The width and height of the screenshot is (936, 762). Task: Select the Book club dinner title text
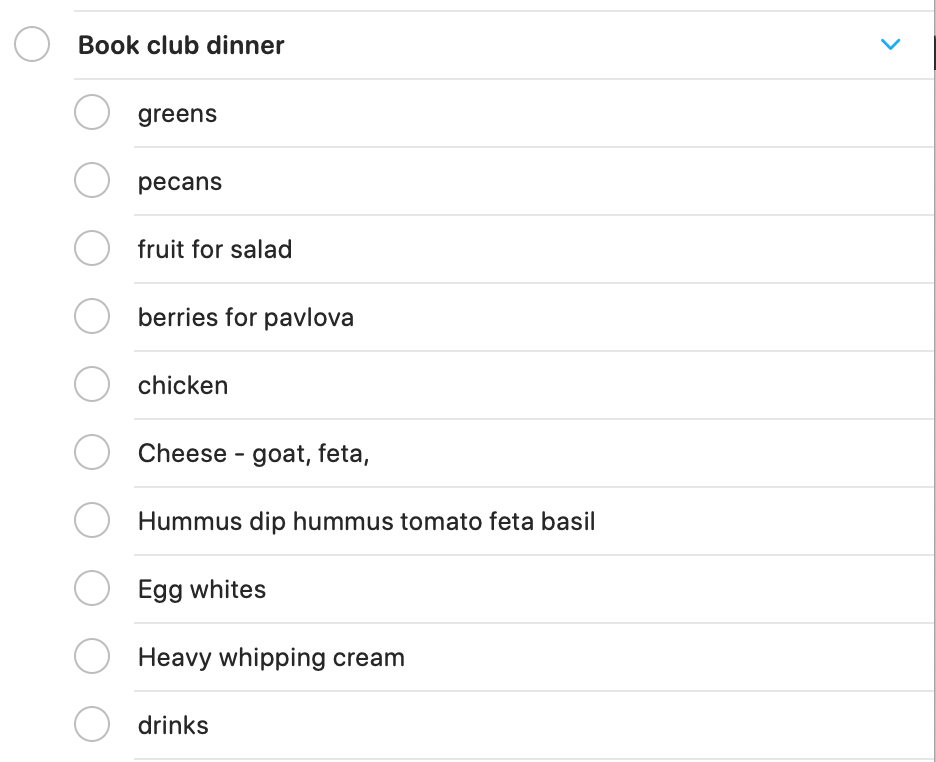coord(181,45)
